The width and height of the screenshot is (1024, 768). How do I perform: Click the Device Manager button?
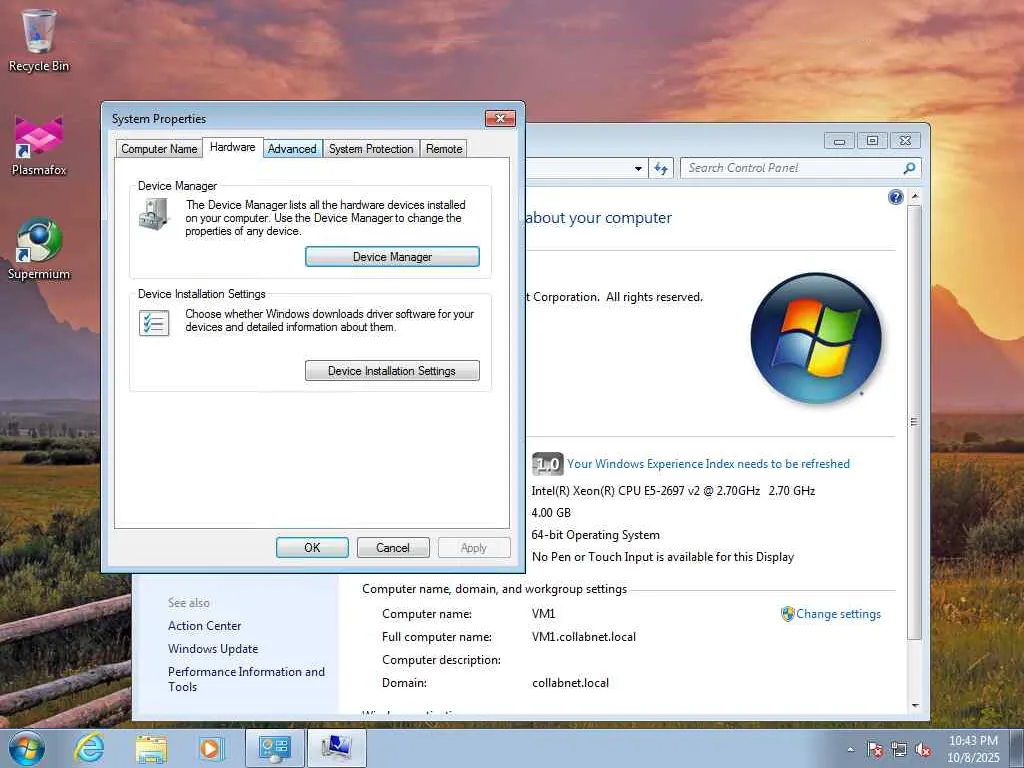click(392, 257)
